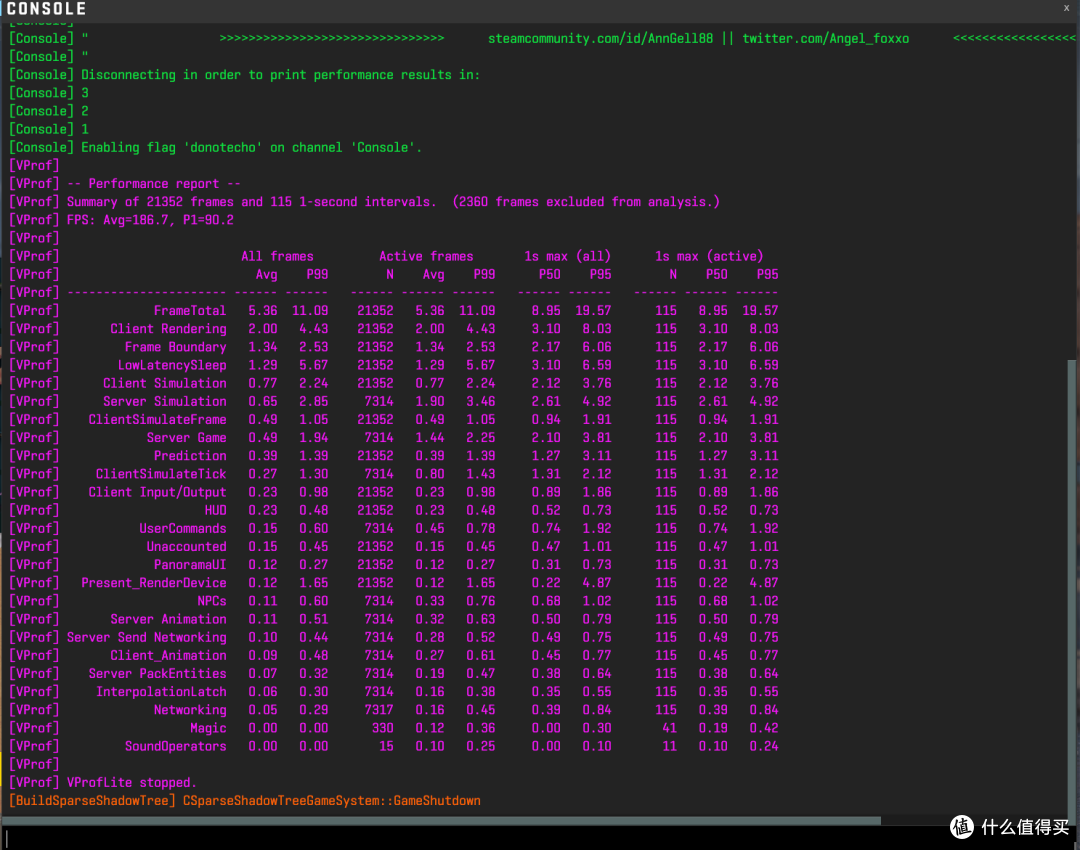Screen dimensions: 1080x850
Task: Click the CSparseShadowTreeGameSystem::GameShutdown orange line
Action: coord(331,801)
